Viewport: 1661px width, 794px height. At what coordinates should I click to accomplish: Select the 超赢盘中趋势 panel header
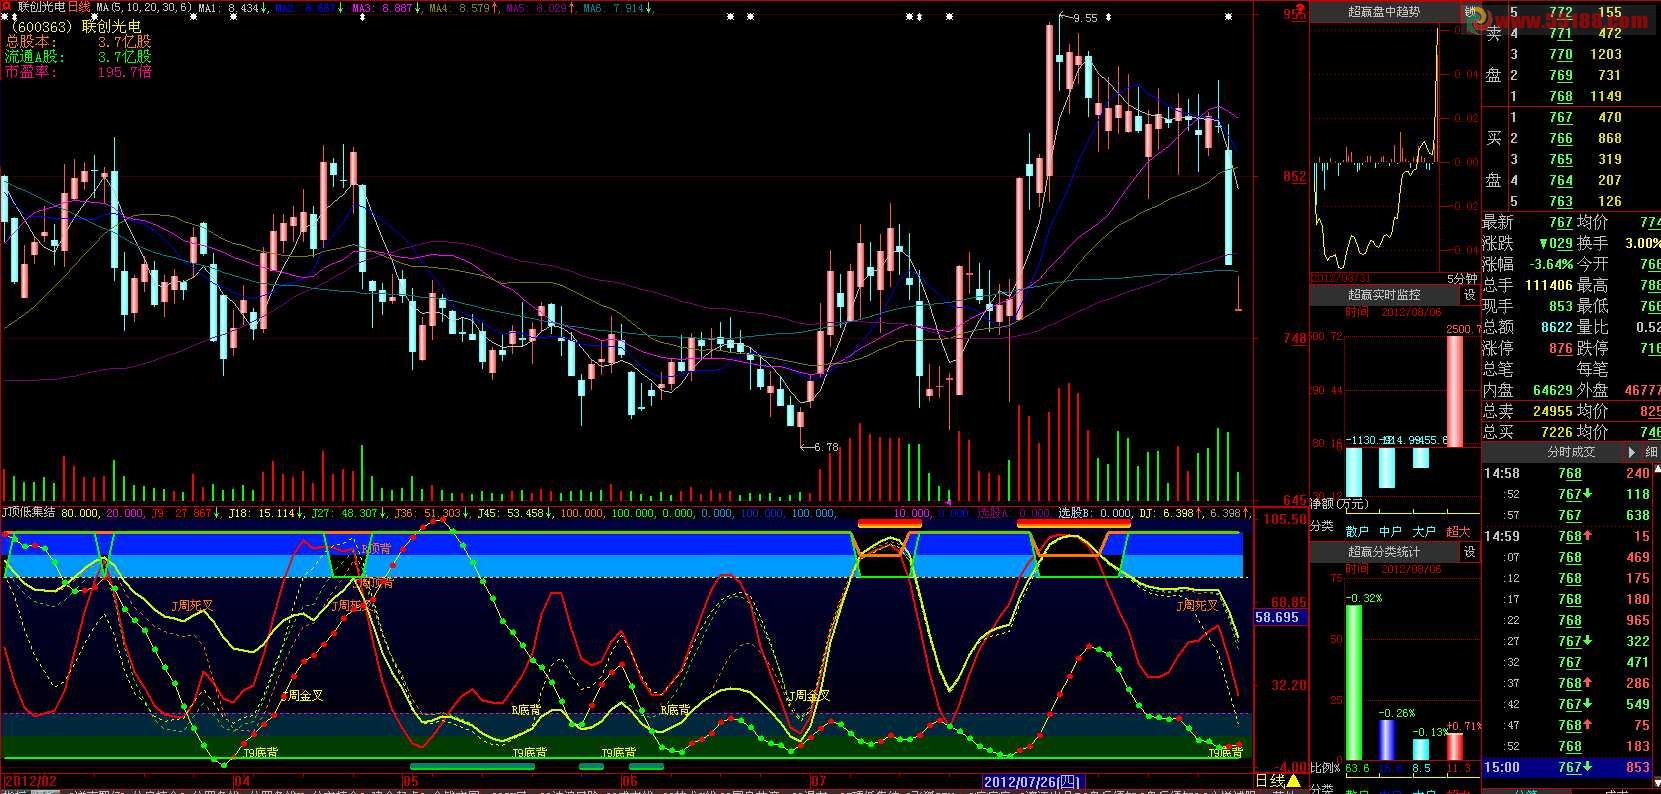tap(1384, 13)
